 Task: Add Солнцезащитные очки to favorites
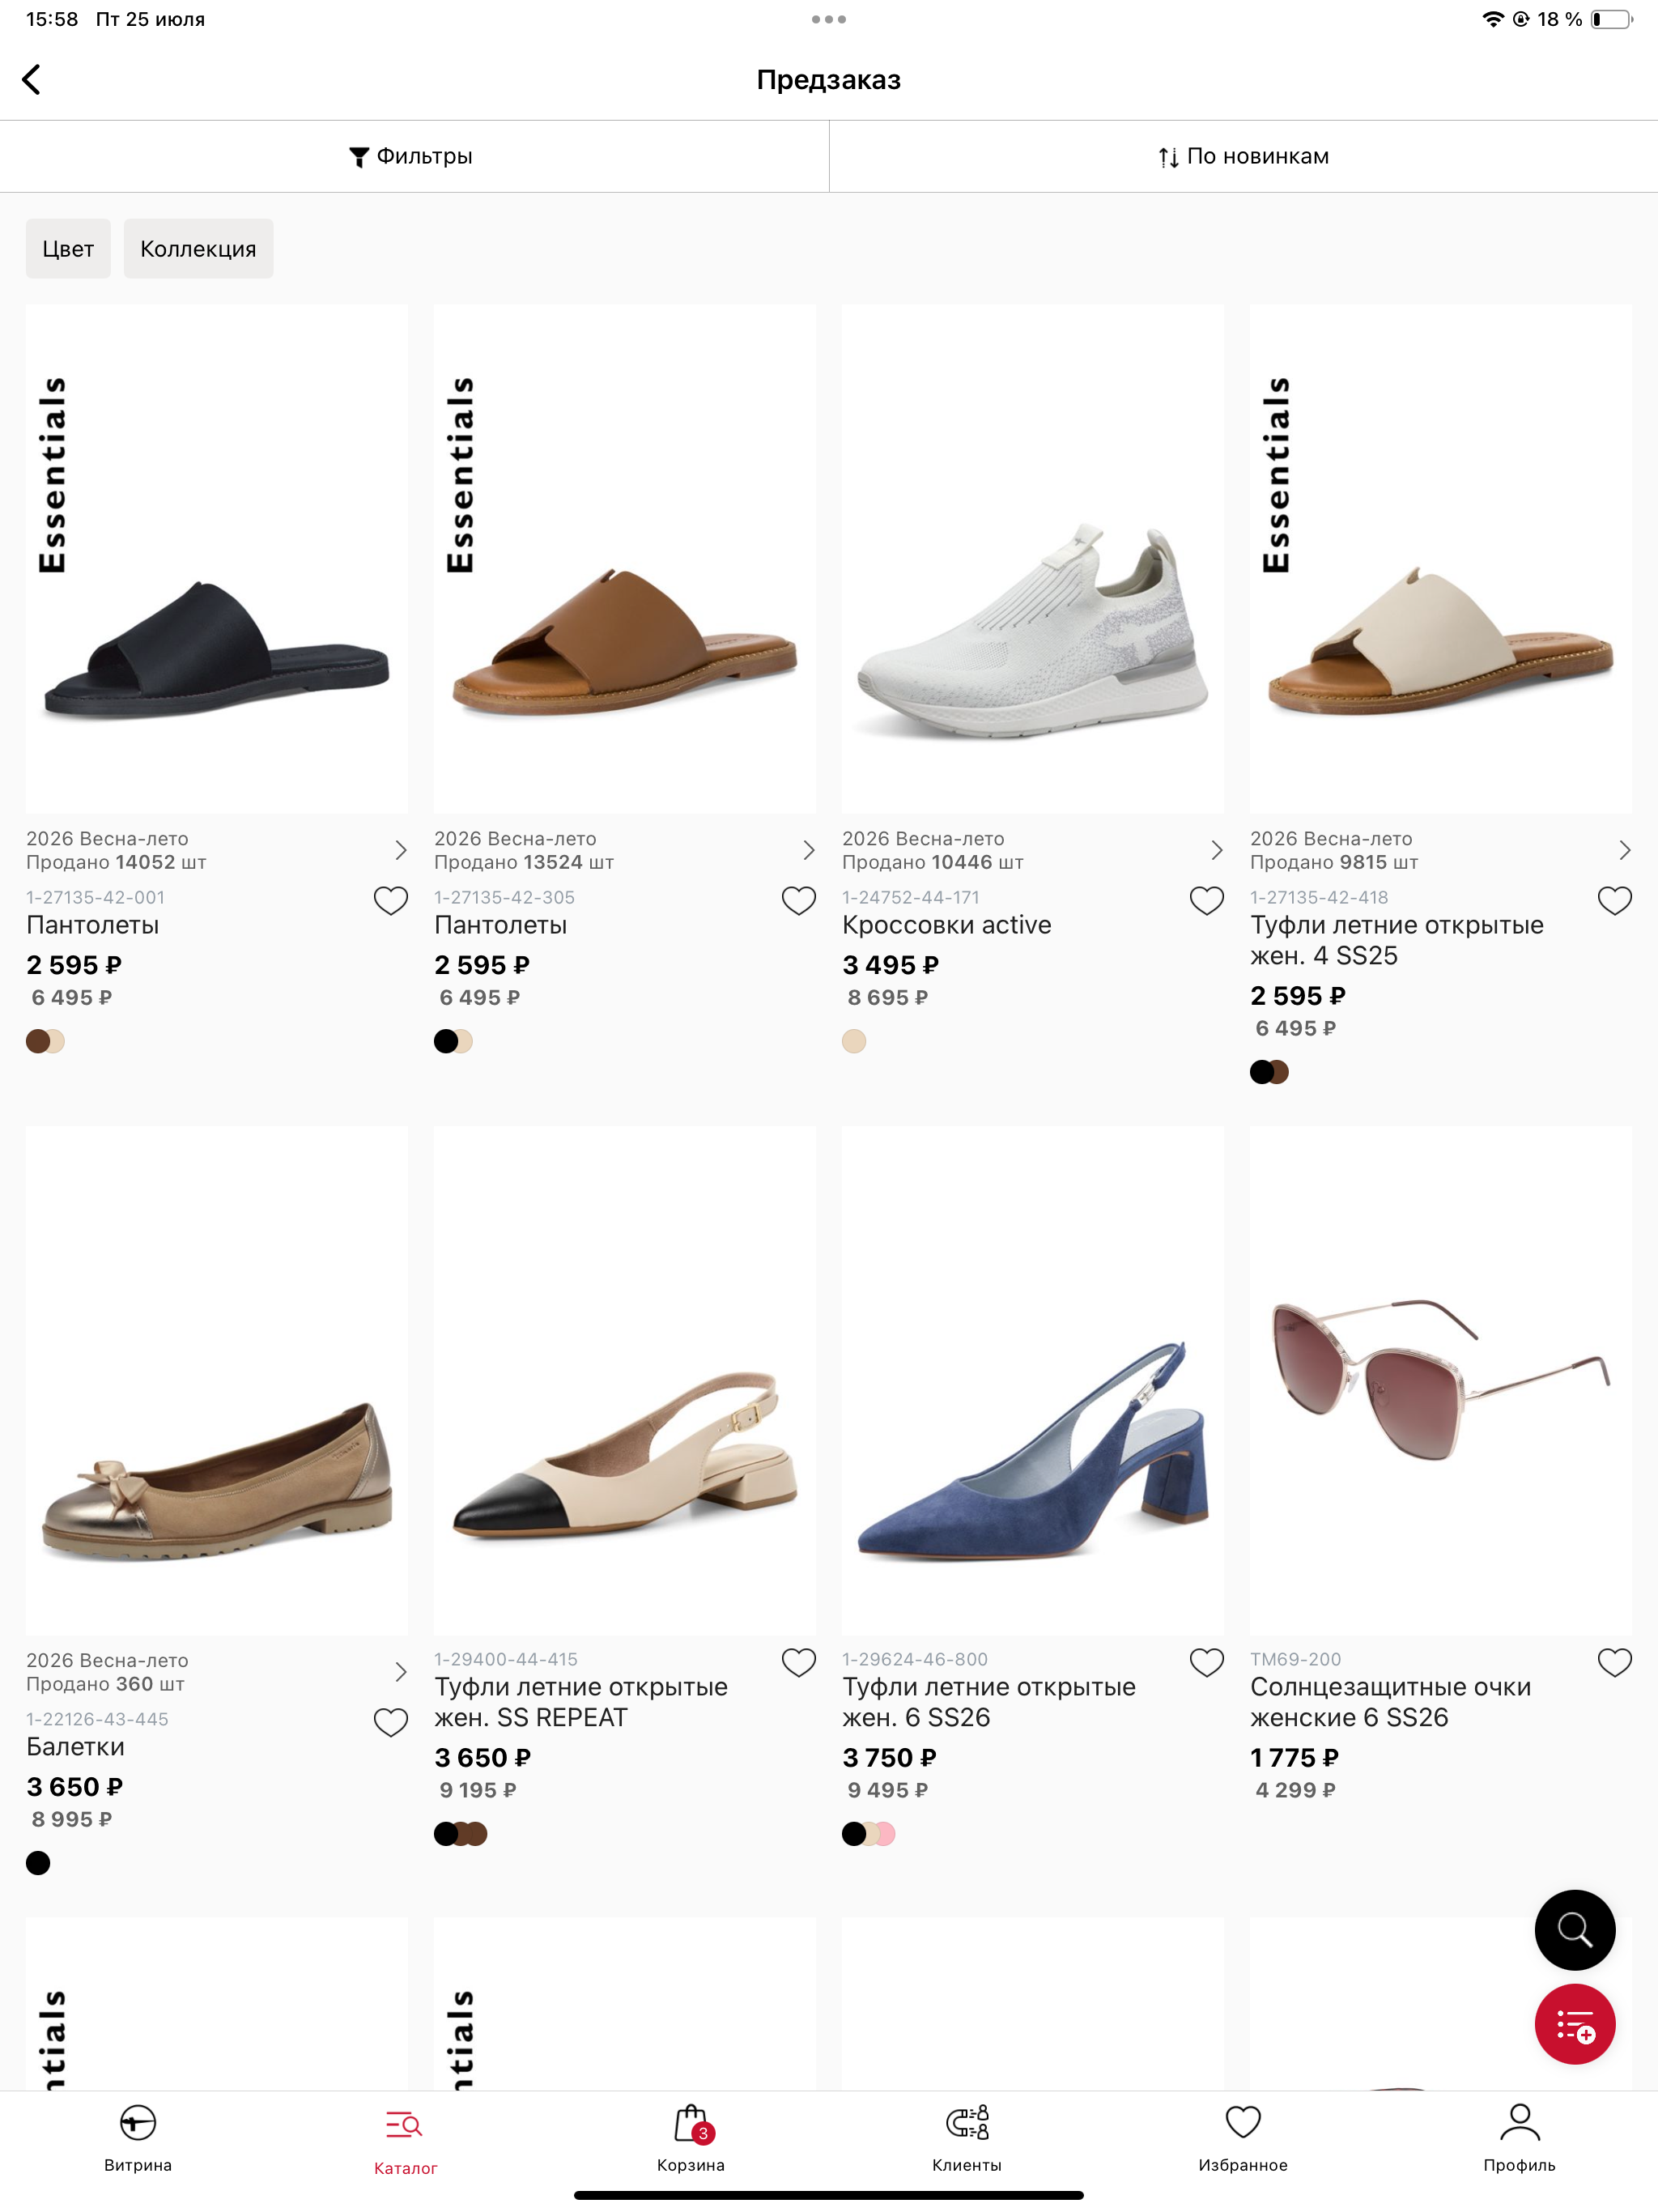coord(1614,1663)
